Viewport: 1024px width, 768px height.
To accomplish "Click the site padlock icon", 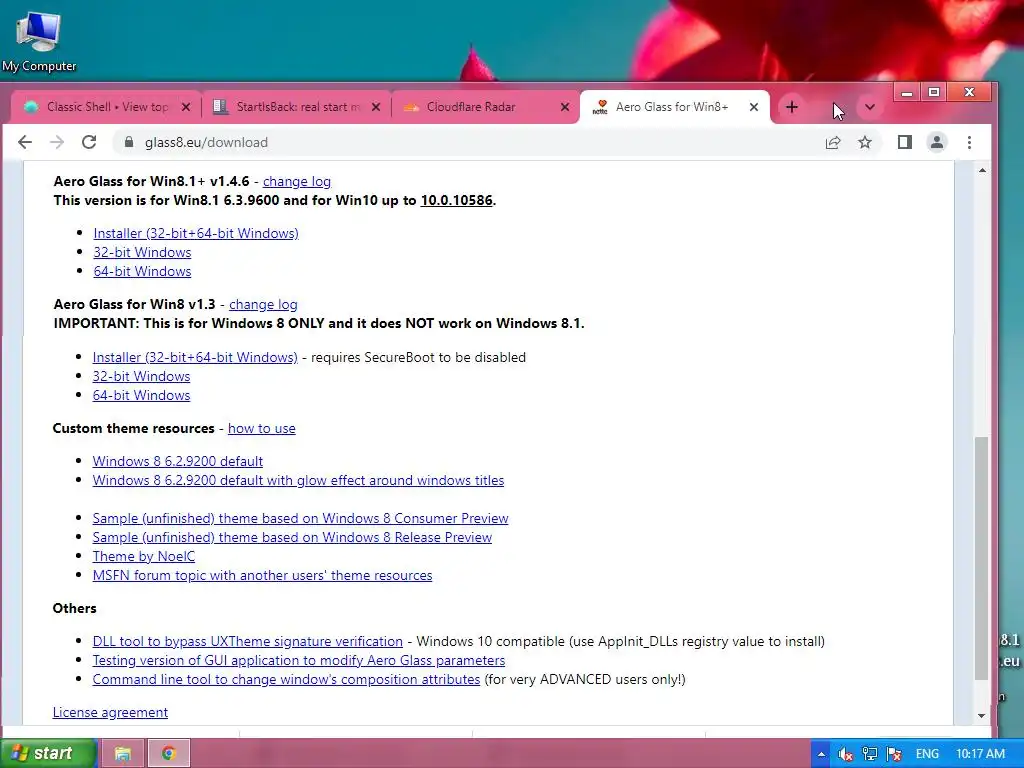I will point(129,142).
